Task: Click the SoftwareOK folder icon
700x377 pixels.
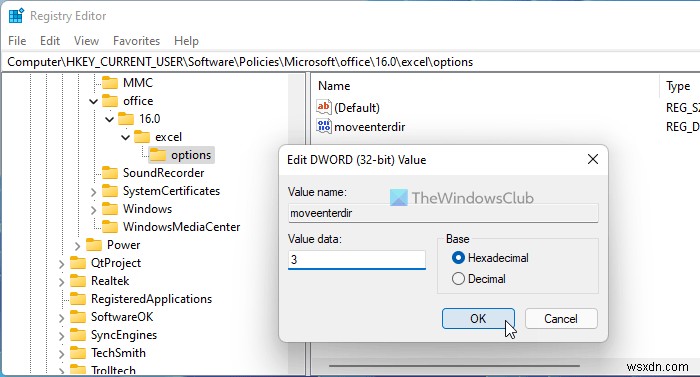Action: click(x=78, y=317)
